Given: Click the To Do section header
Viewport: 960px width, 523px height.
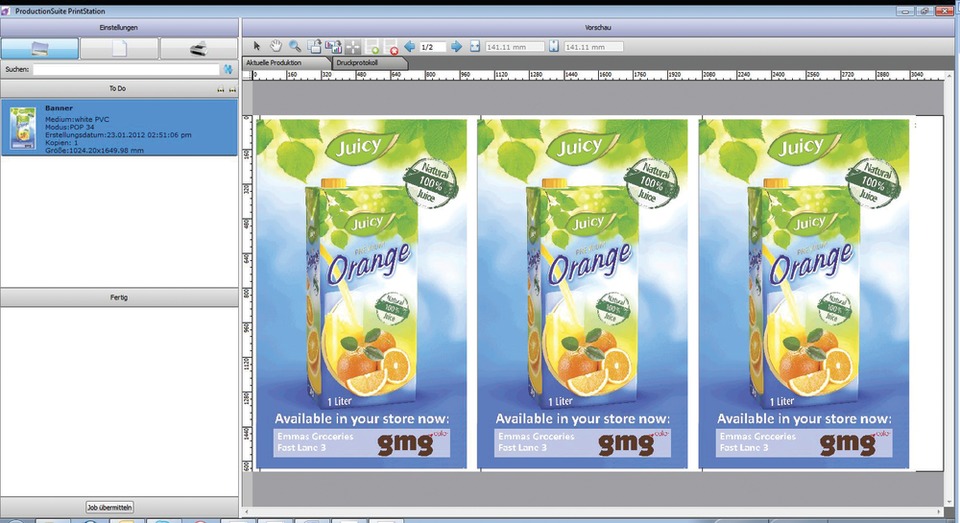Looking at the screenshot, I should click(119, 89).
